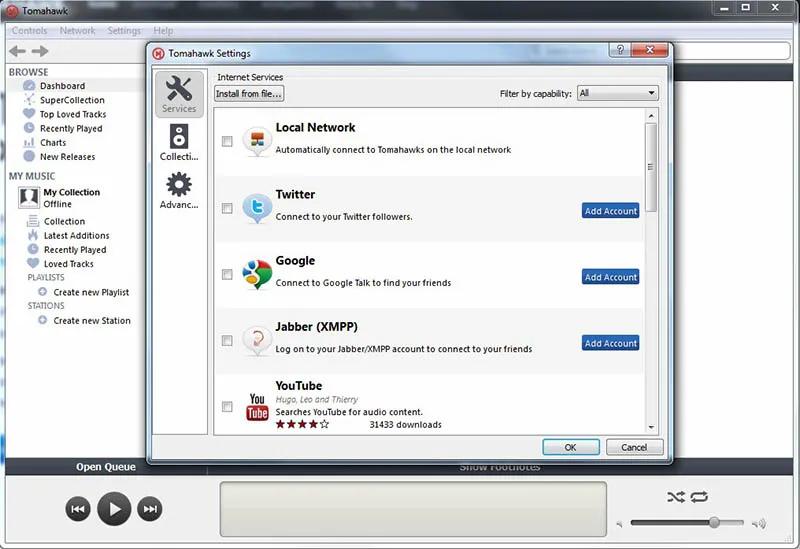Tick the YouTube resolver checkbox
800x549 pixels.
coord(227,406)
